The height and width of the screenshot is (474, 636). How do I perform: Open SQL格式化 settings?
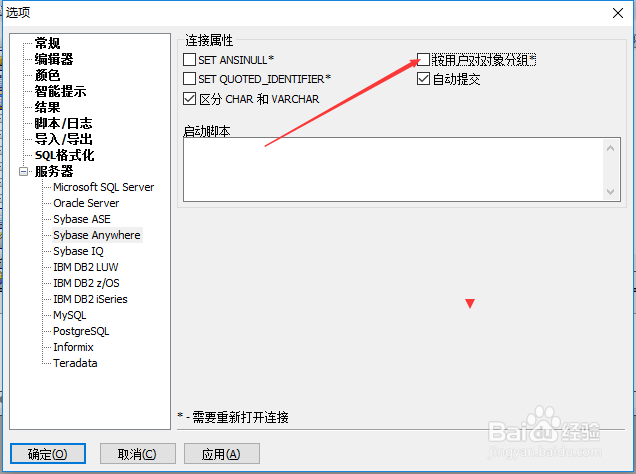click(64, 155)
